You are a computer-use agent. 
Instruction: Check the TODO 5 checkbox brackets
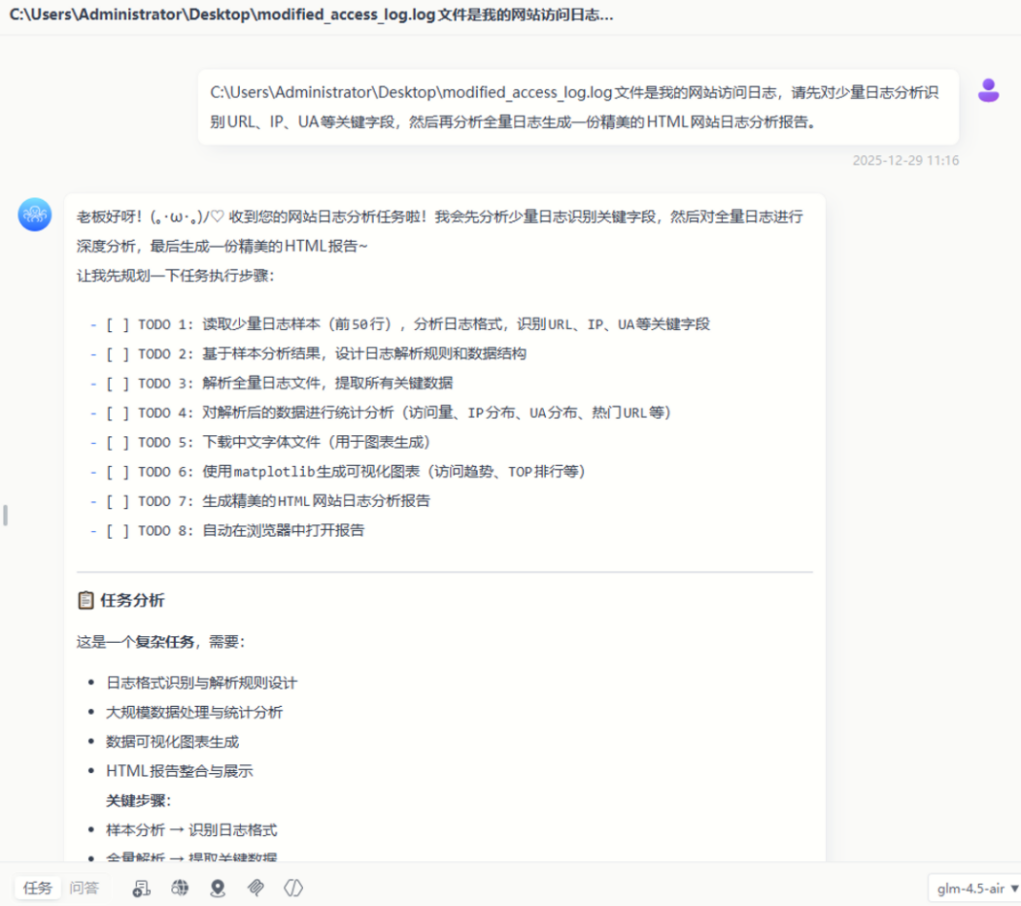tap(117, 442)
